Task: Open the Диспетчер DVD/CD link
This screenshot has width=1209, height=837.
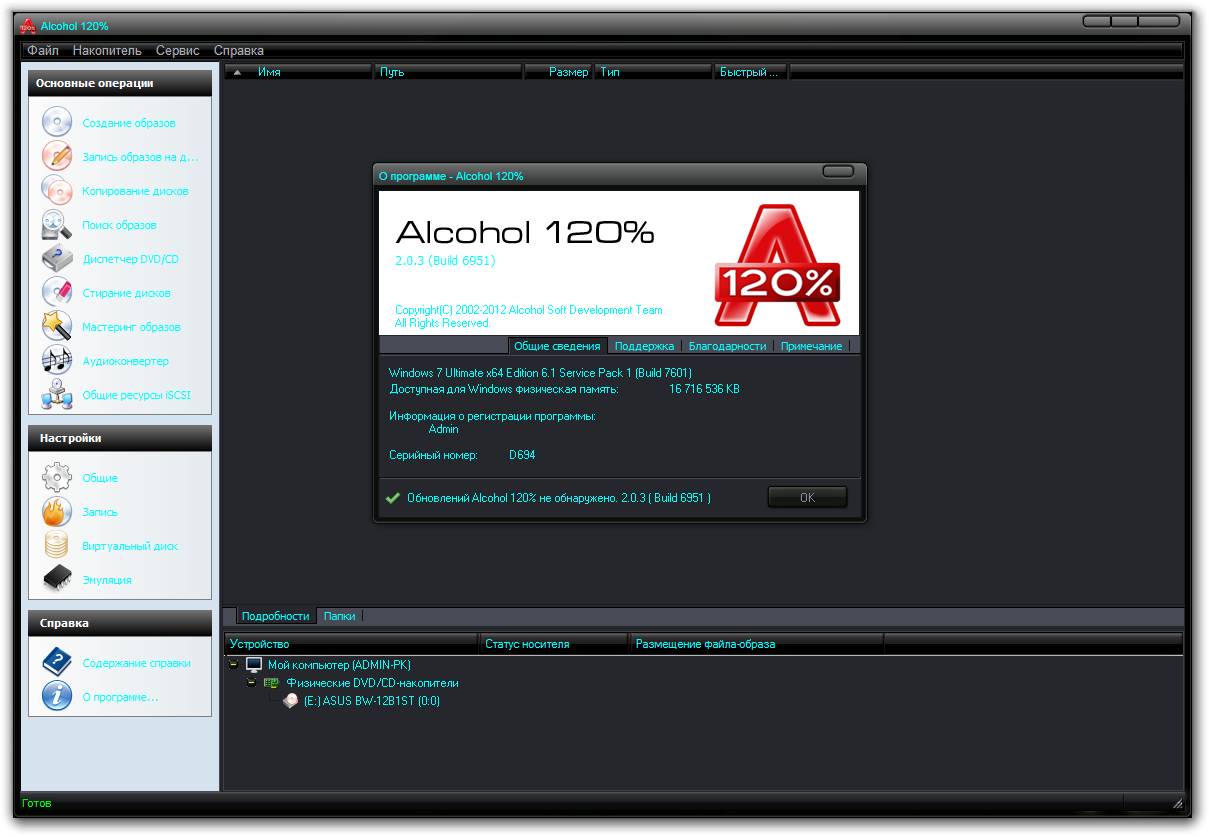Action: [x=130, y=259]
